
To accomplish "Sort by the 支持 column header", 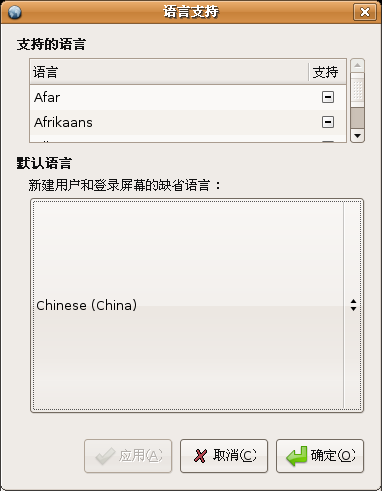I will coord(327,72).
